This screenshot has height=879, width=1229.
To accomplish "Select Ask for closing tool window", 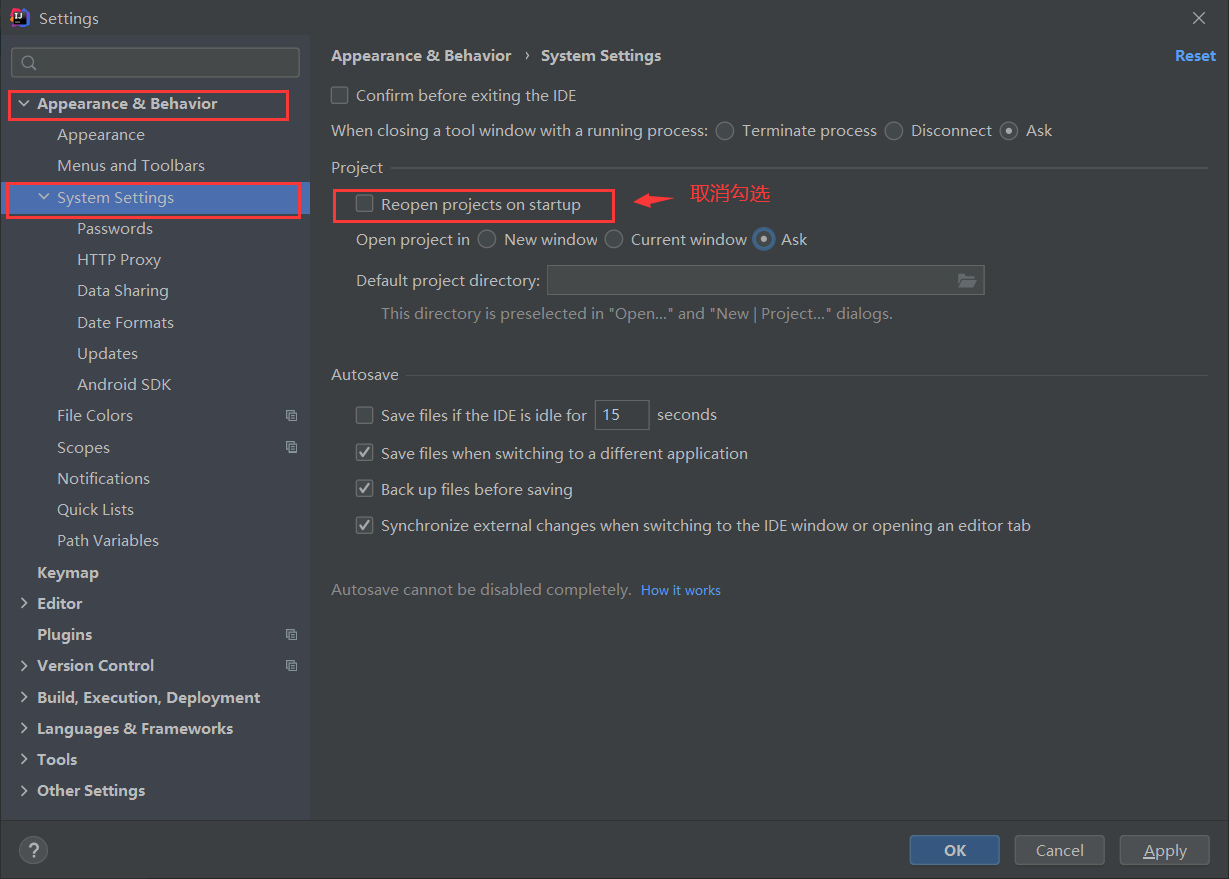I will tap(1009, 131).
